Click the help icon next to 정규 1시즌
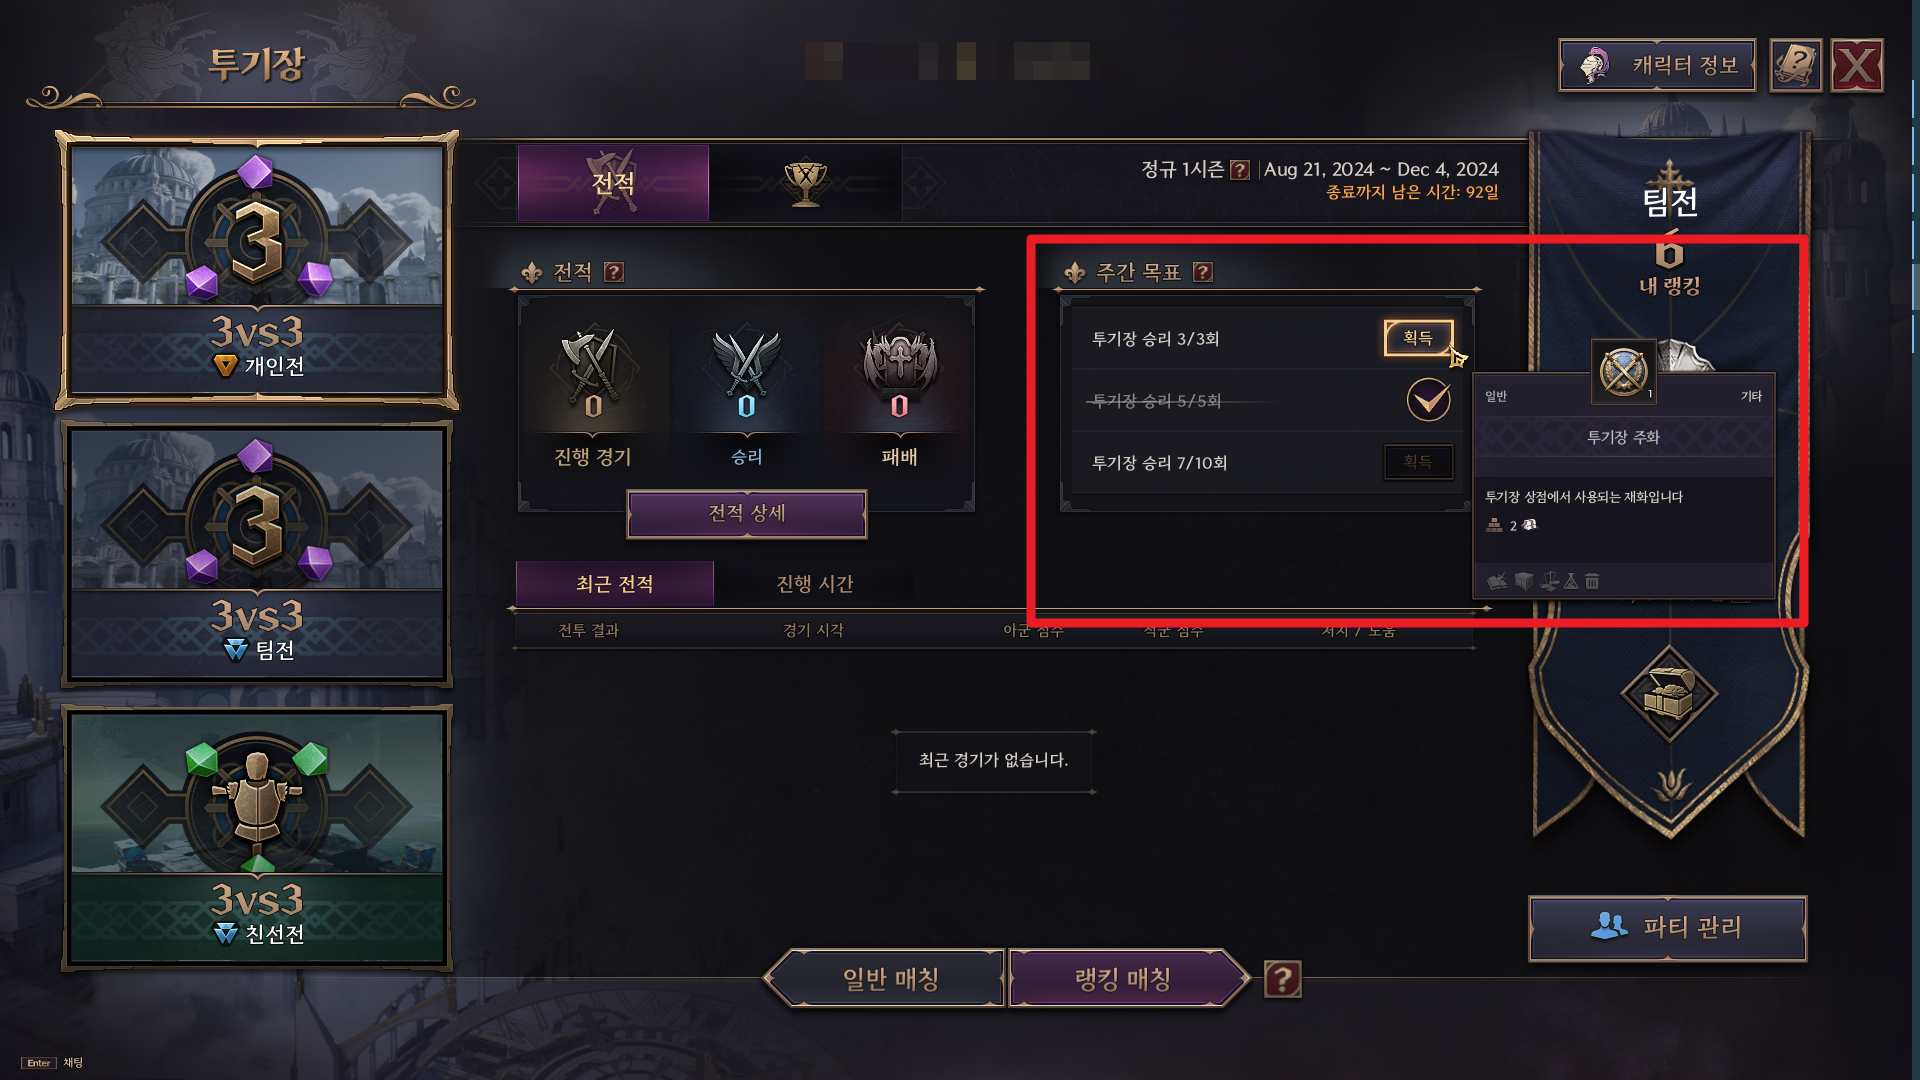This screenshot has height=1080, width=1920. click(1240, 170)
